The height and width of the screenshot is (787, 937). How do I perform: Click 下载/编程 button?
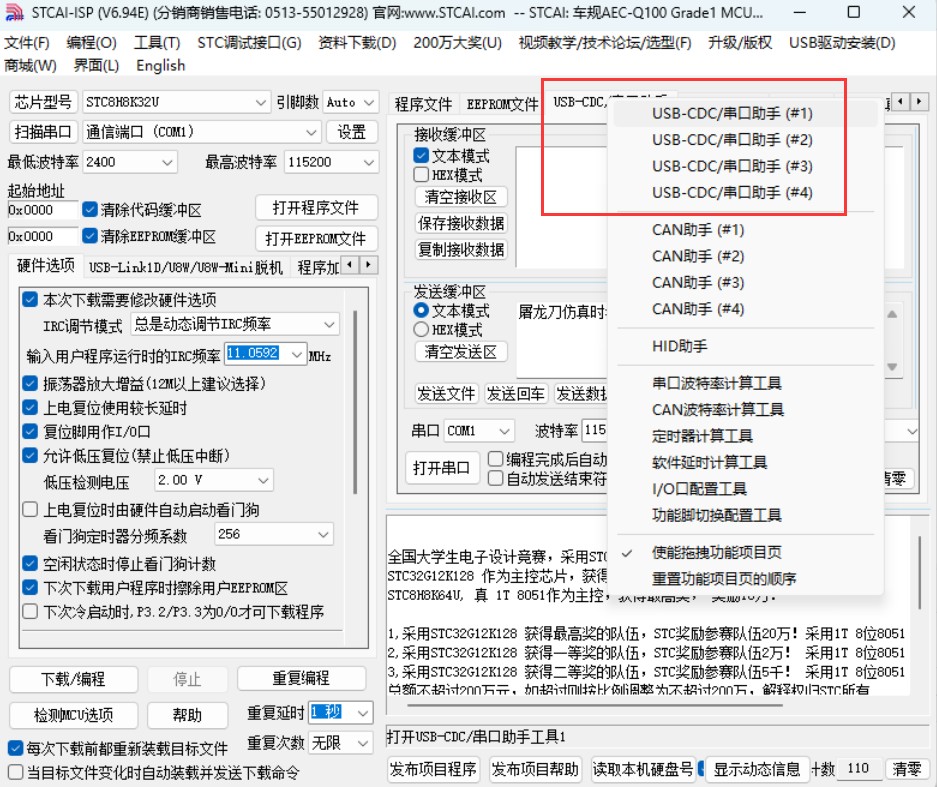tap(73, 679)
